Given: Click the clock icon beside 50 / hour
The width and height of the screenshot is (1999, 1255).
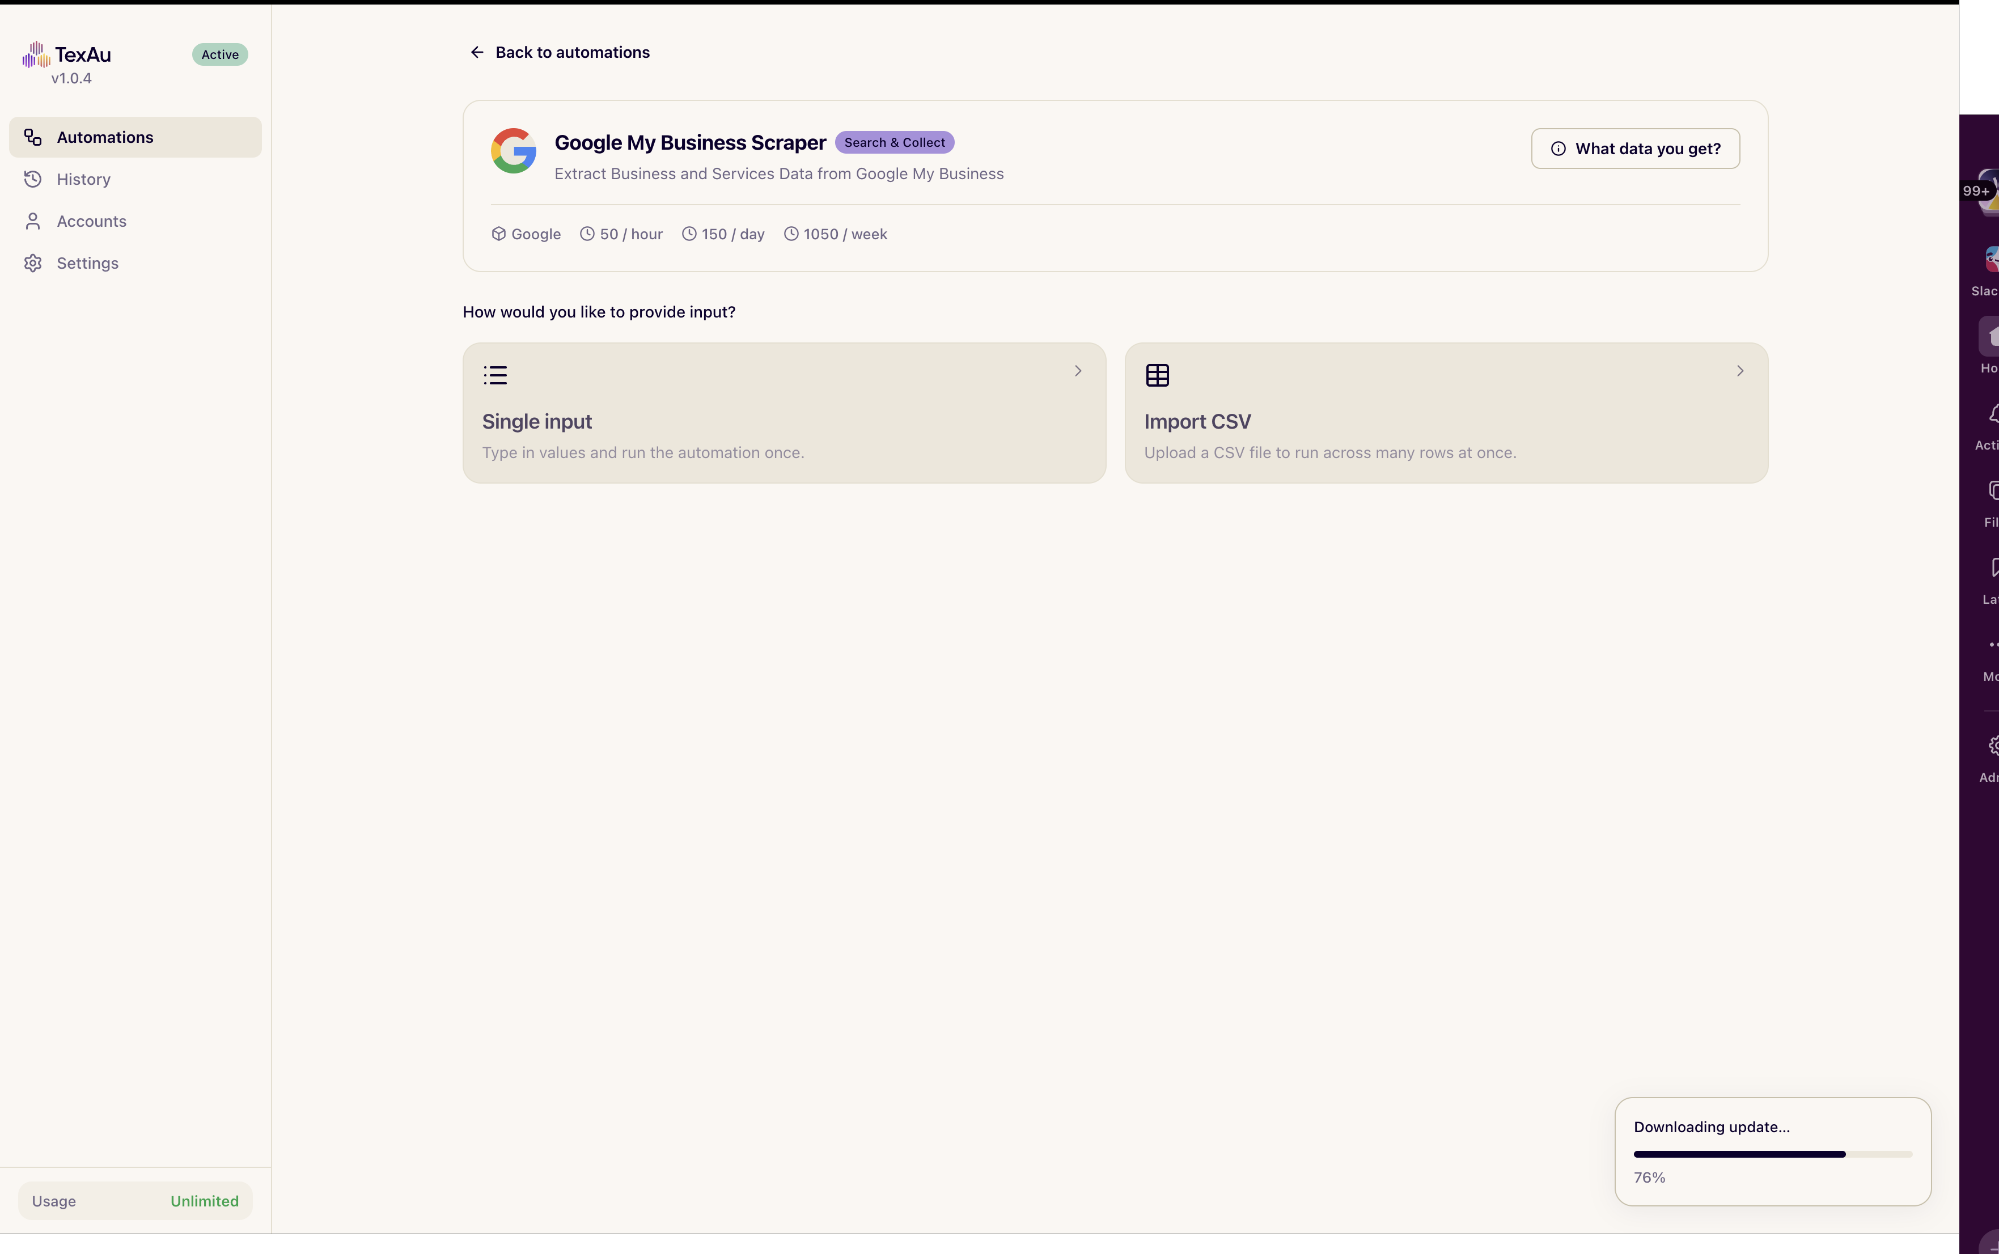Looking at the screenshot, I should pos(587,234).
